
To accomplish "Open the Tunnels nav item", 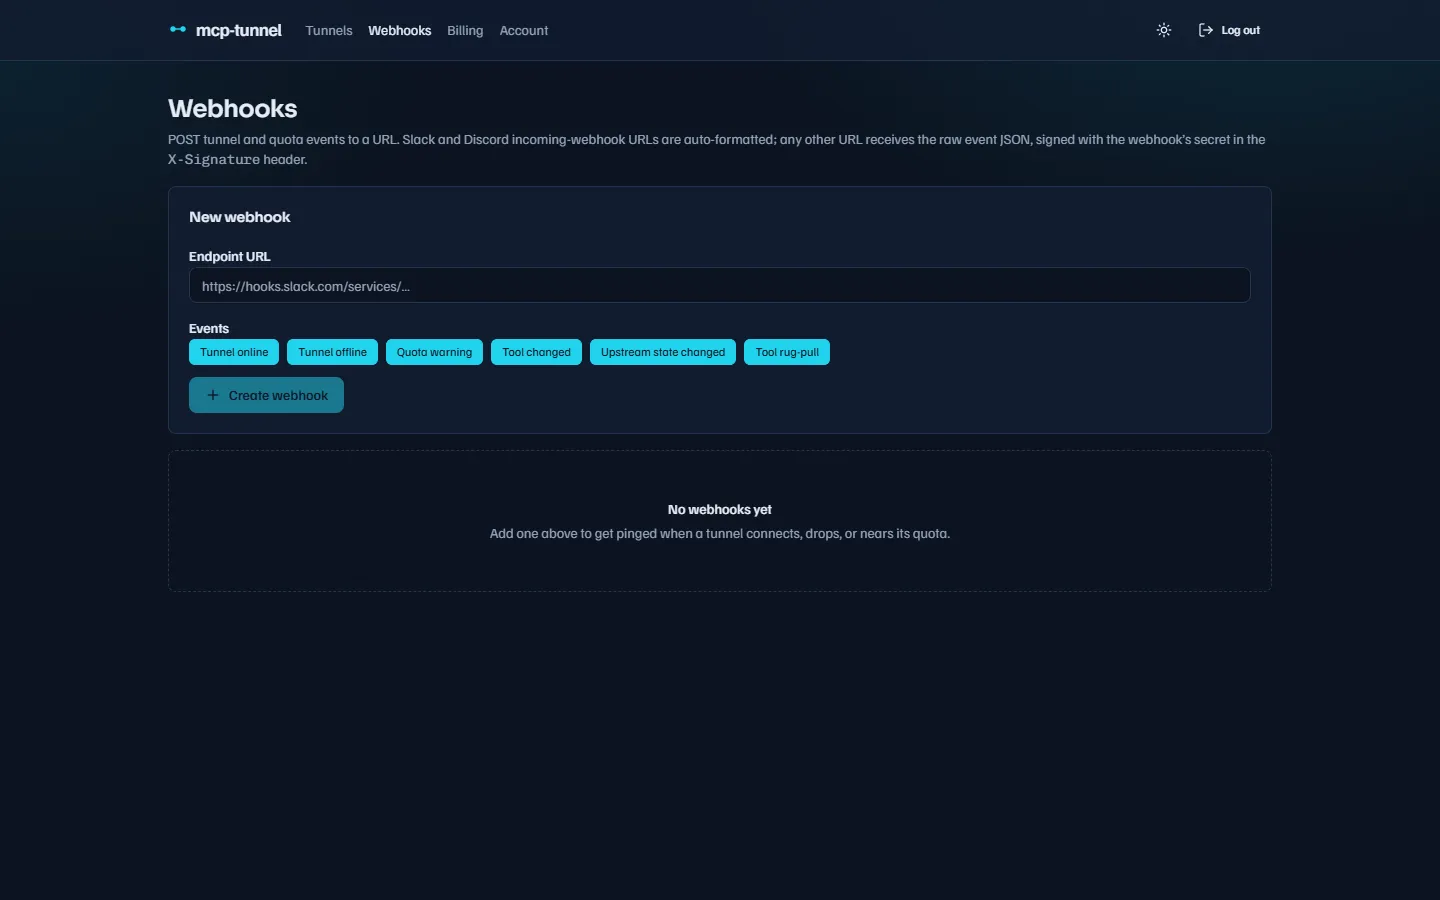I will tap(329, 30).
